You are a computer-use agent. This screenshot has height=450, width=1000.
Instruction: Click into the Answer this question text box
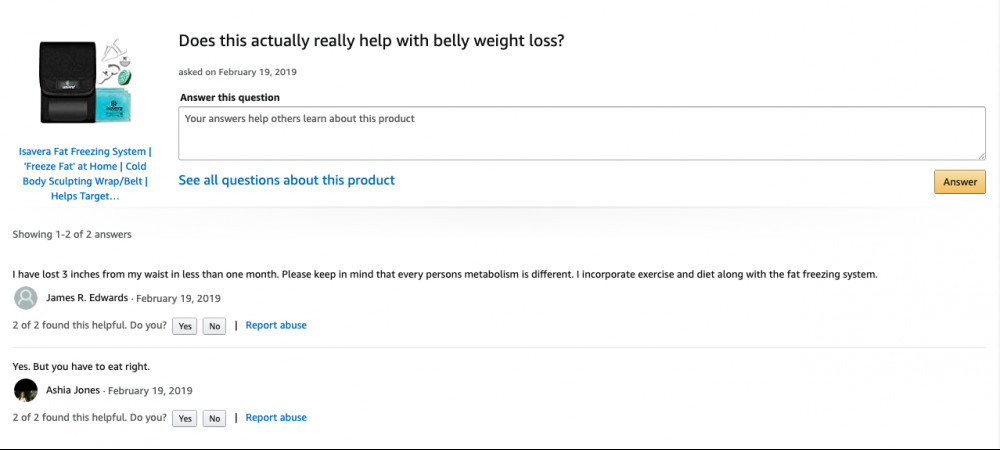tap(582, 133)
